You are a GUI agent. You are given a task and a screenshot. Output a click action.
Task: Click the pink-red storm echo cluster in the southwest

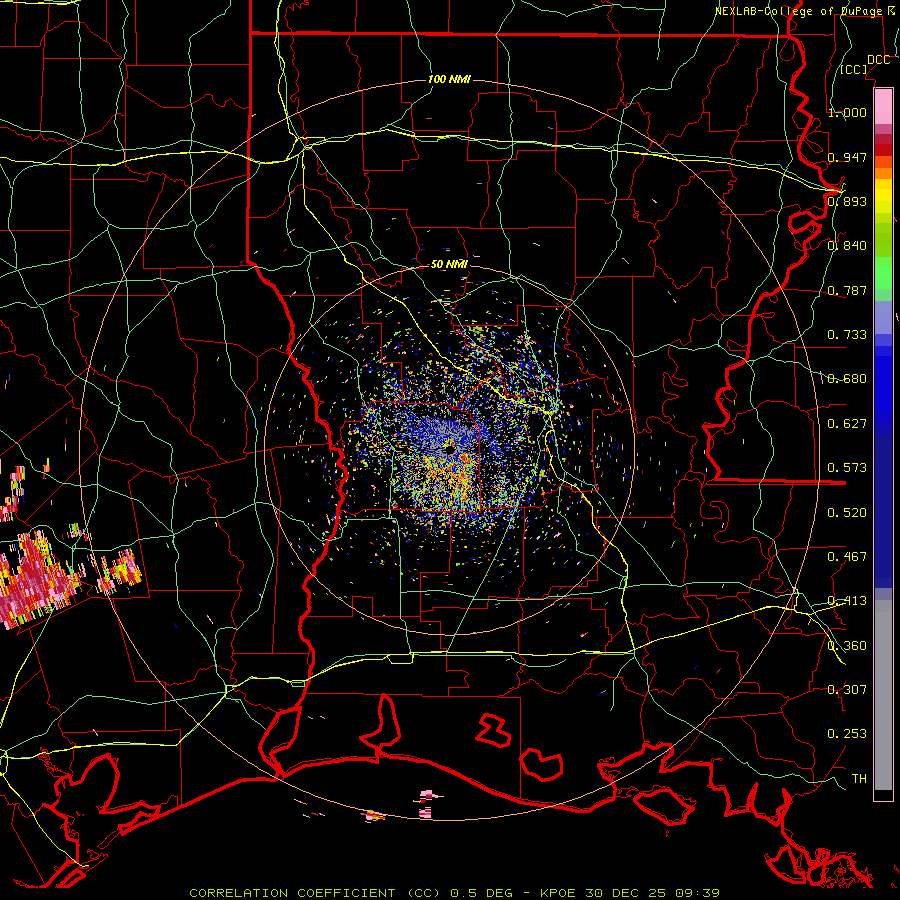point(34,580)
